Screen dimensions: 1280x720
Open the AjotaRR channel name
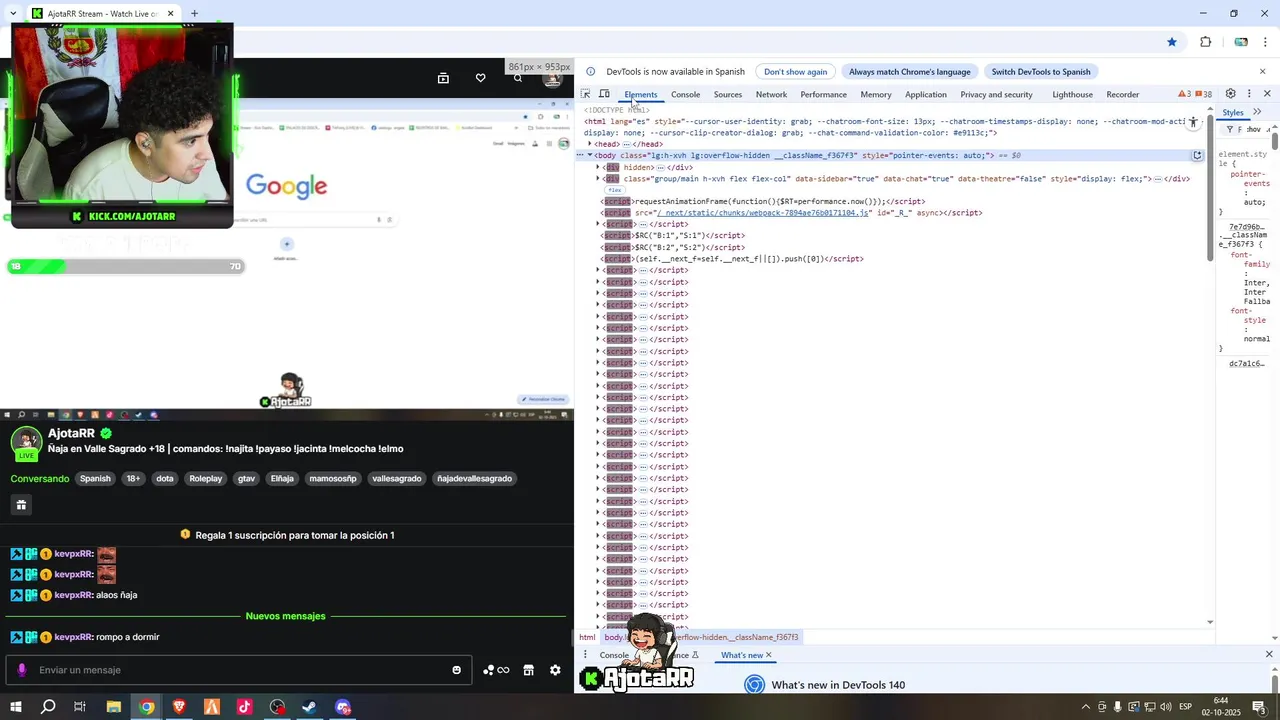pos(71,433)
